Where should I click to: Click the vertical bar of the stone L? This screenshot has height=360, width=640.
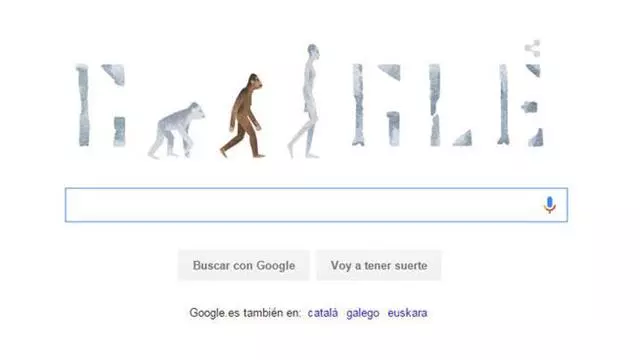coord(435,105)
